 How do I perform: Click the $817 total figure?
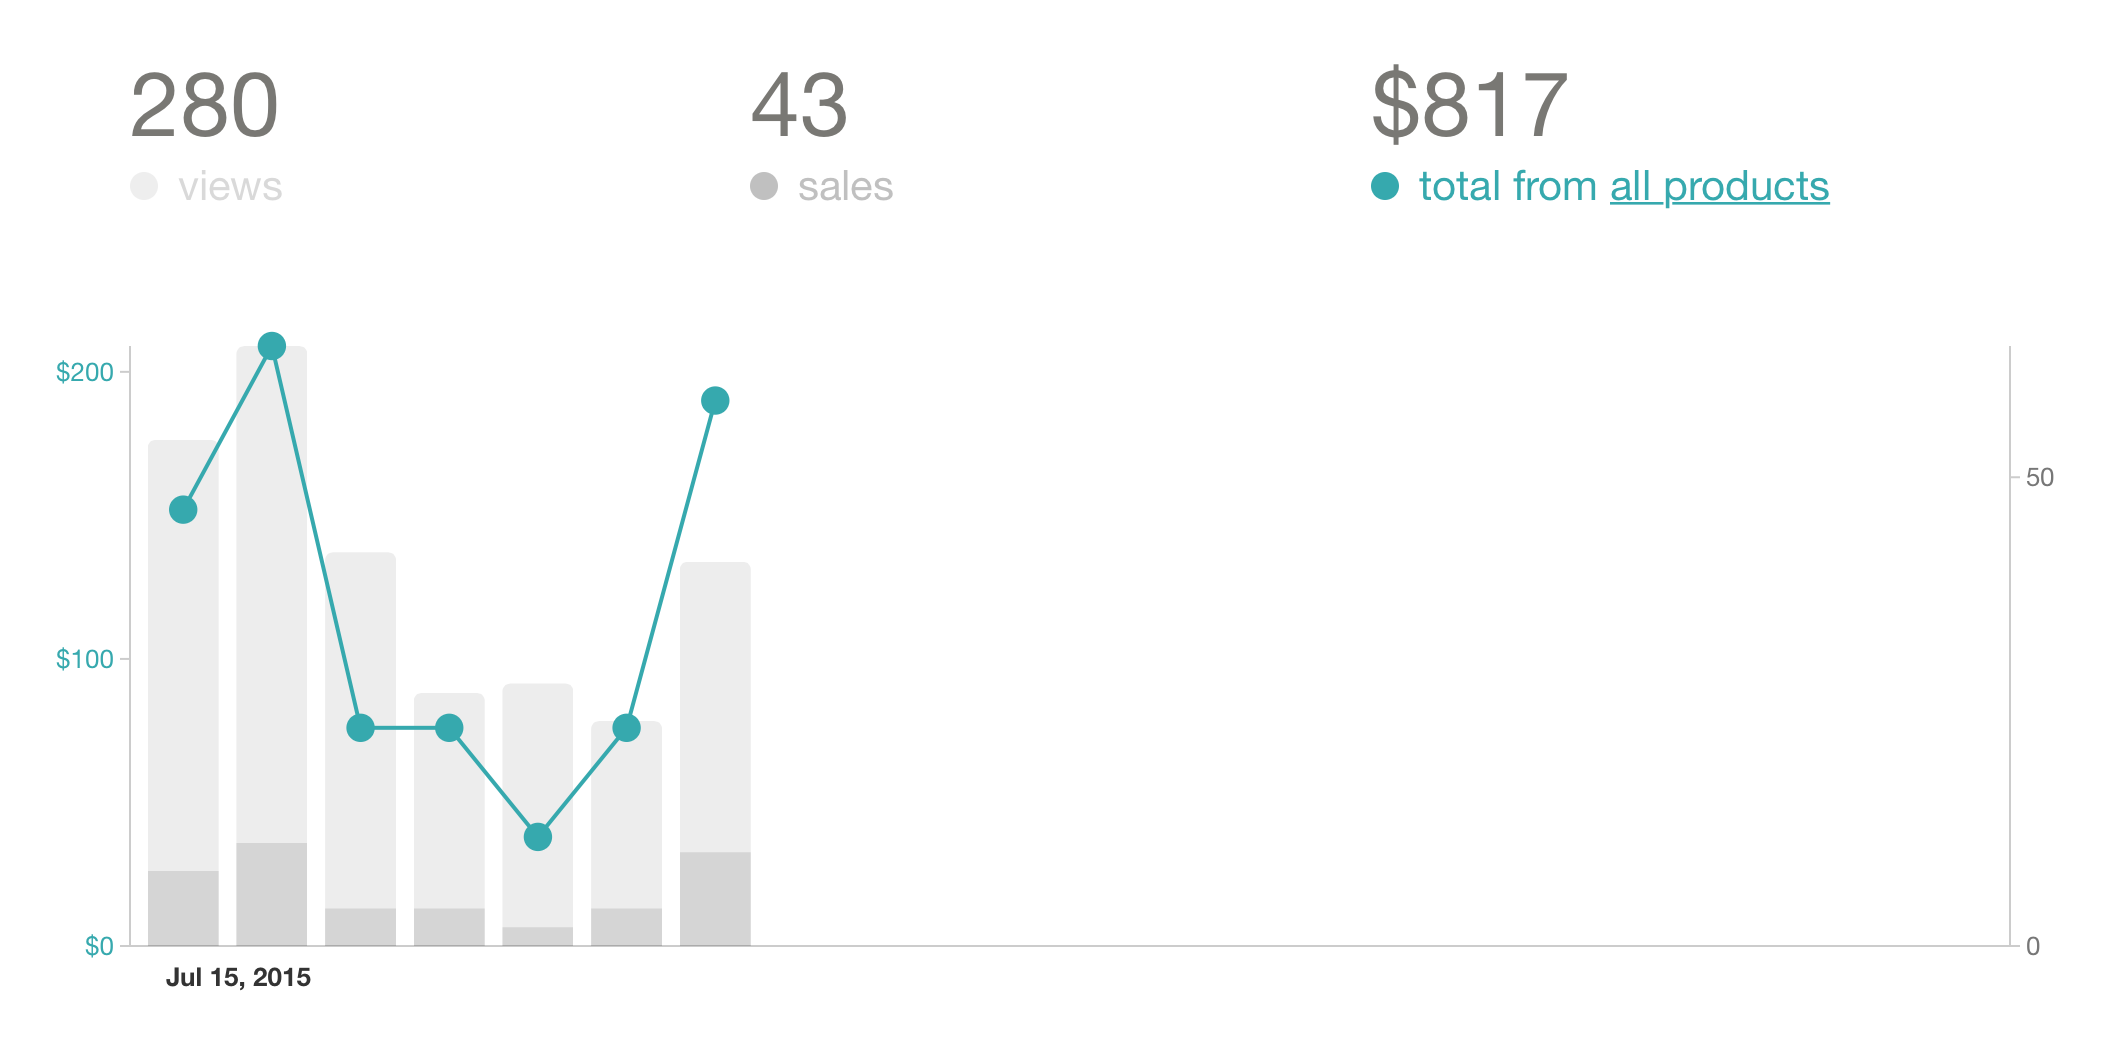1468,105
